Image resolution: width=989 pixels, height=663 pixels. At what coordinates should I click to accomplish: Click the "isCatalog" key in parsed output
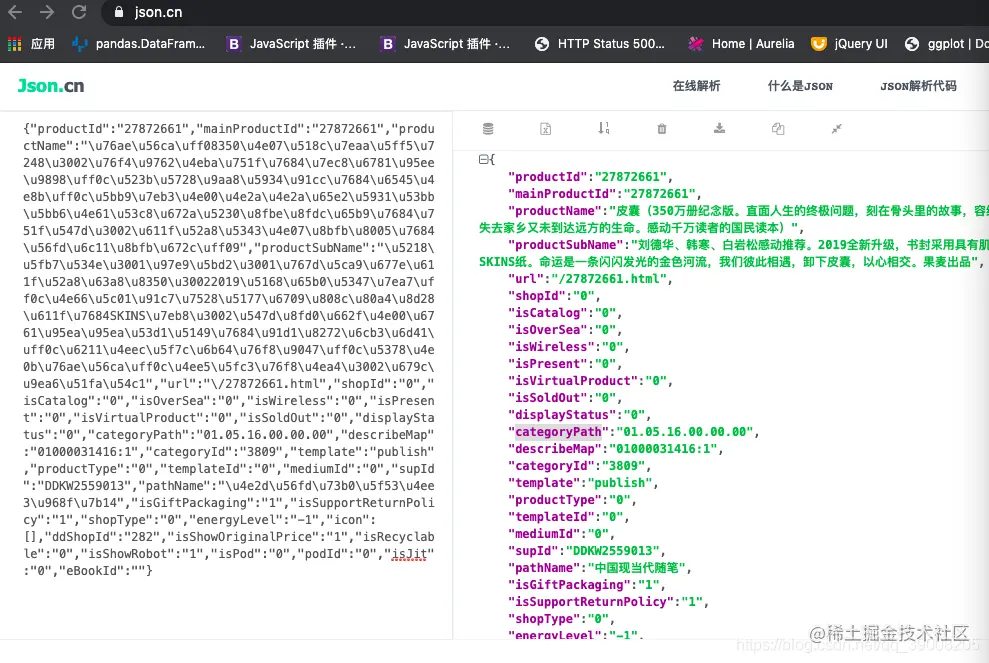[x=547, y=313]
